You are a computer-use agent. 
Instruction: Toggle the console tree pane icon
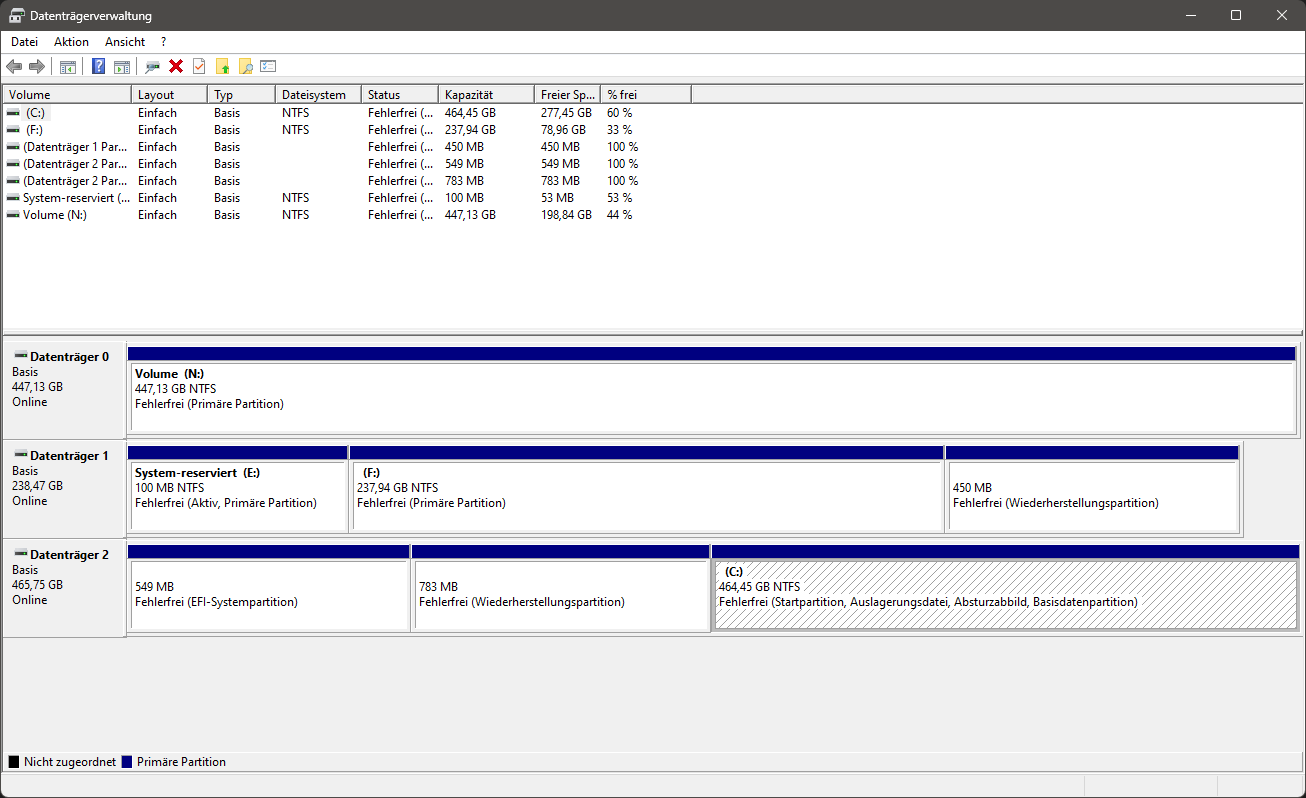click(x=68, y=67)
